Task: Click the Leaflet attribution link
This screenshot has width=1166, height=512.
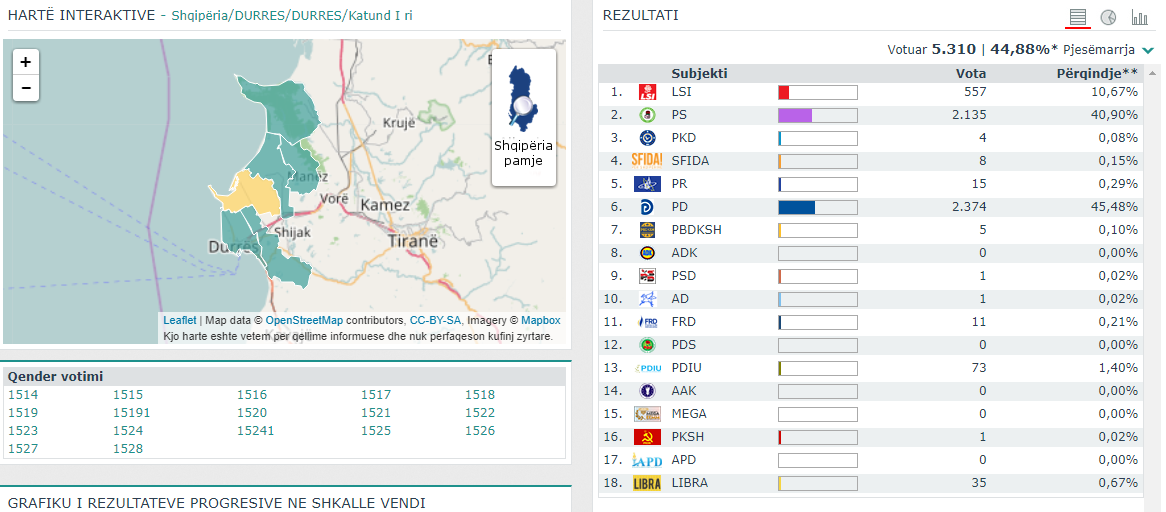Action: (179, 320)
